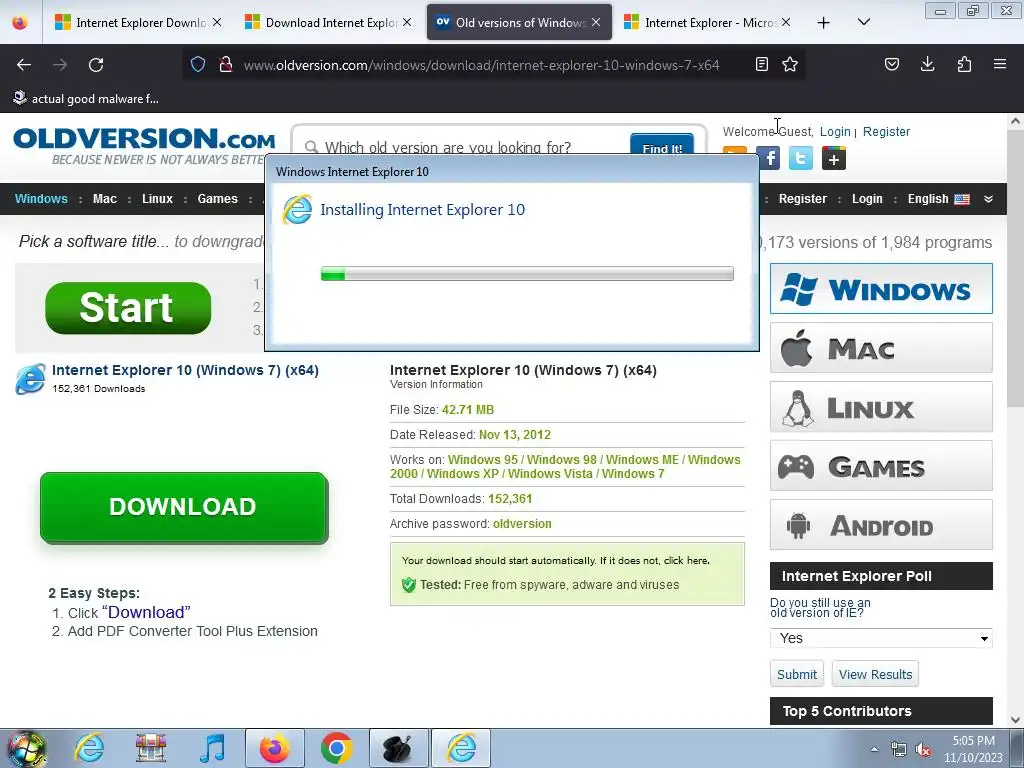Click the Games category button
This screenshot has width=1024, height=768.
pyautogui.click(x=881, y=466)
